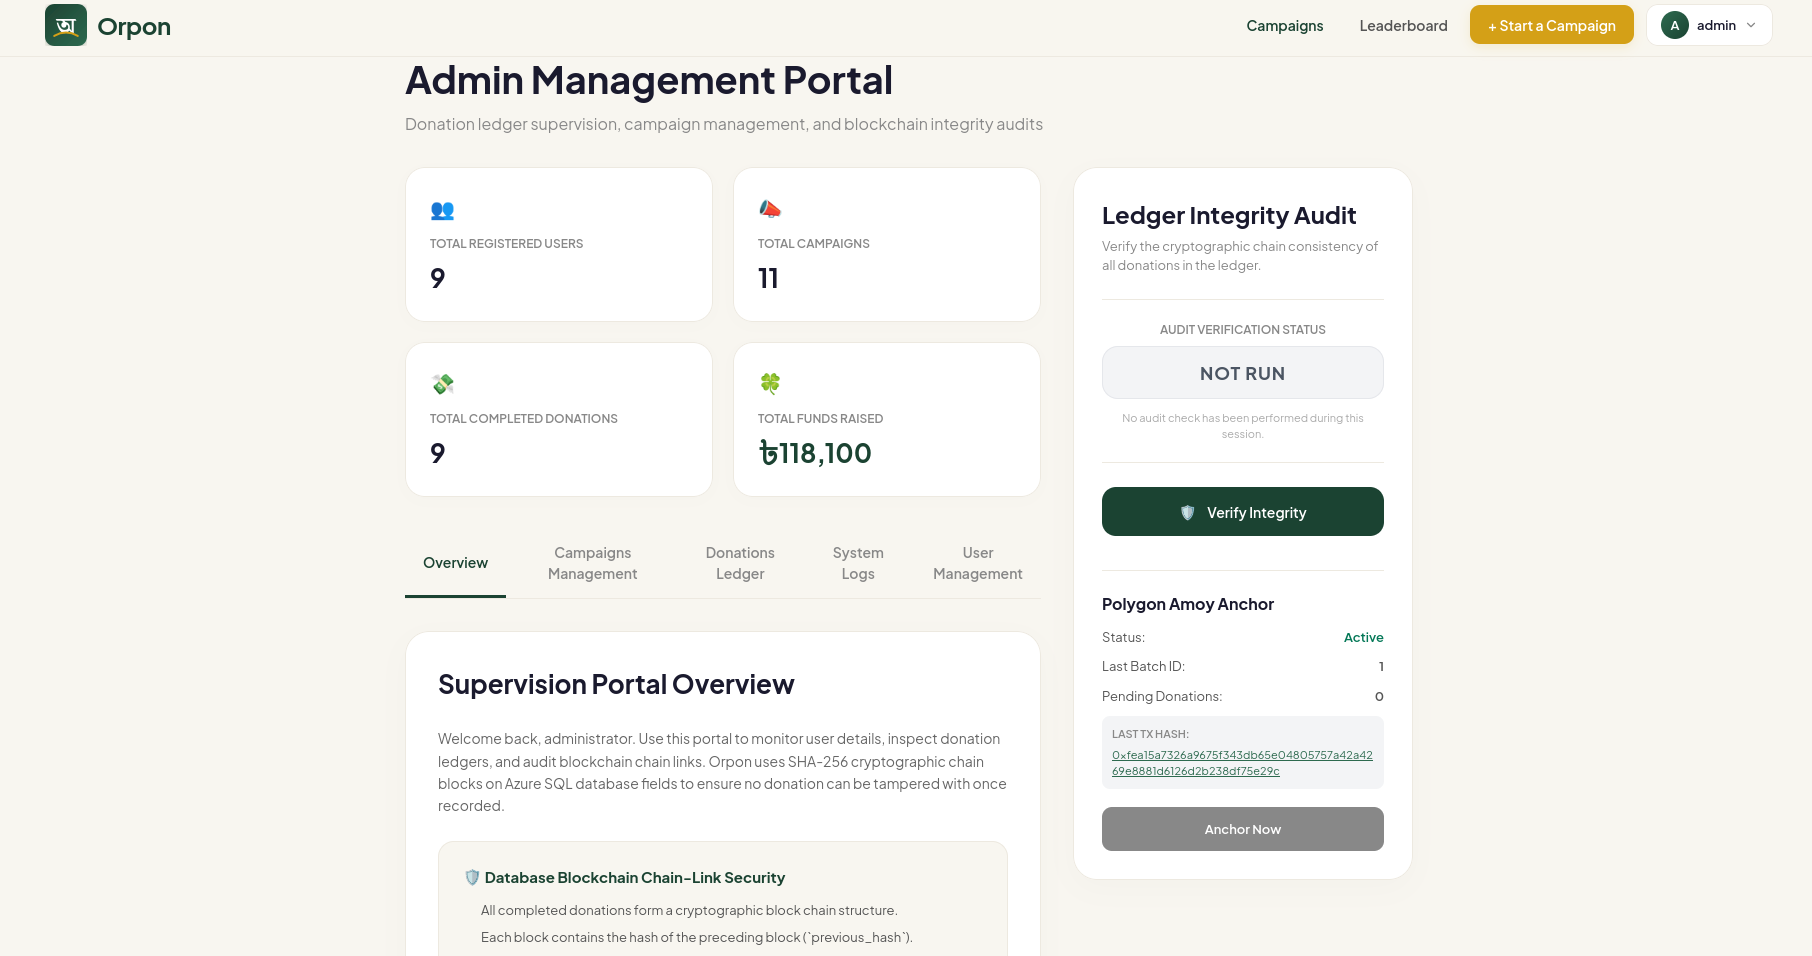The height and width of the screenshot is (956, 1812).
Task: Click the Active status text
Action: click(1363, 637)
